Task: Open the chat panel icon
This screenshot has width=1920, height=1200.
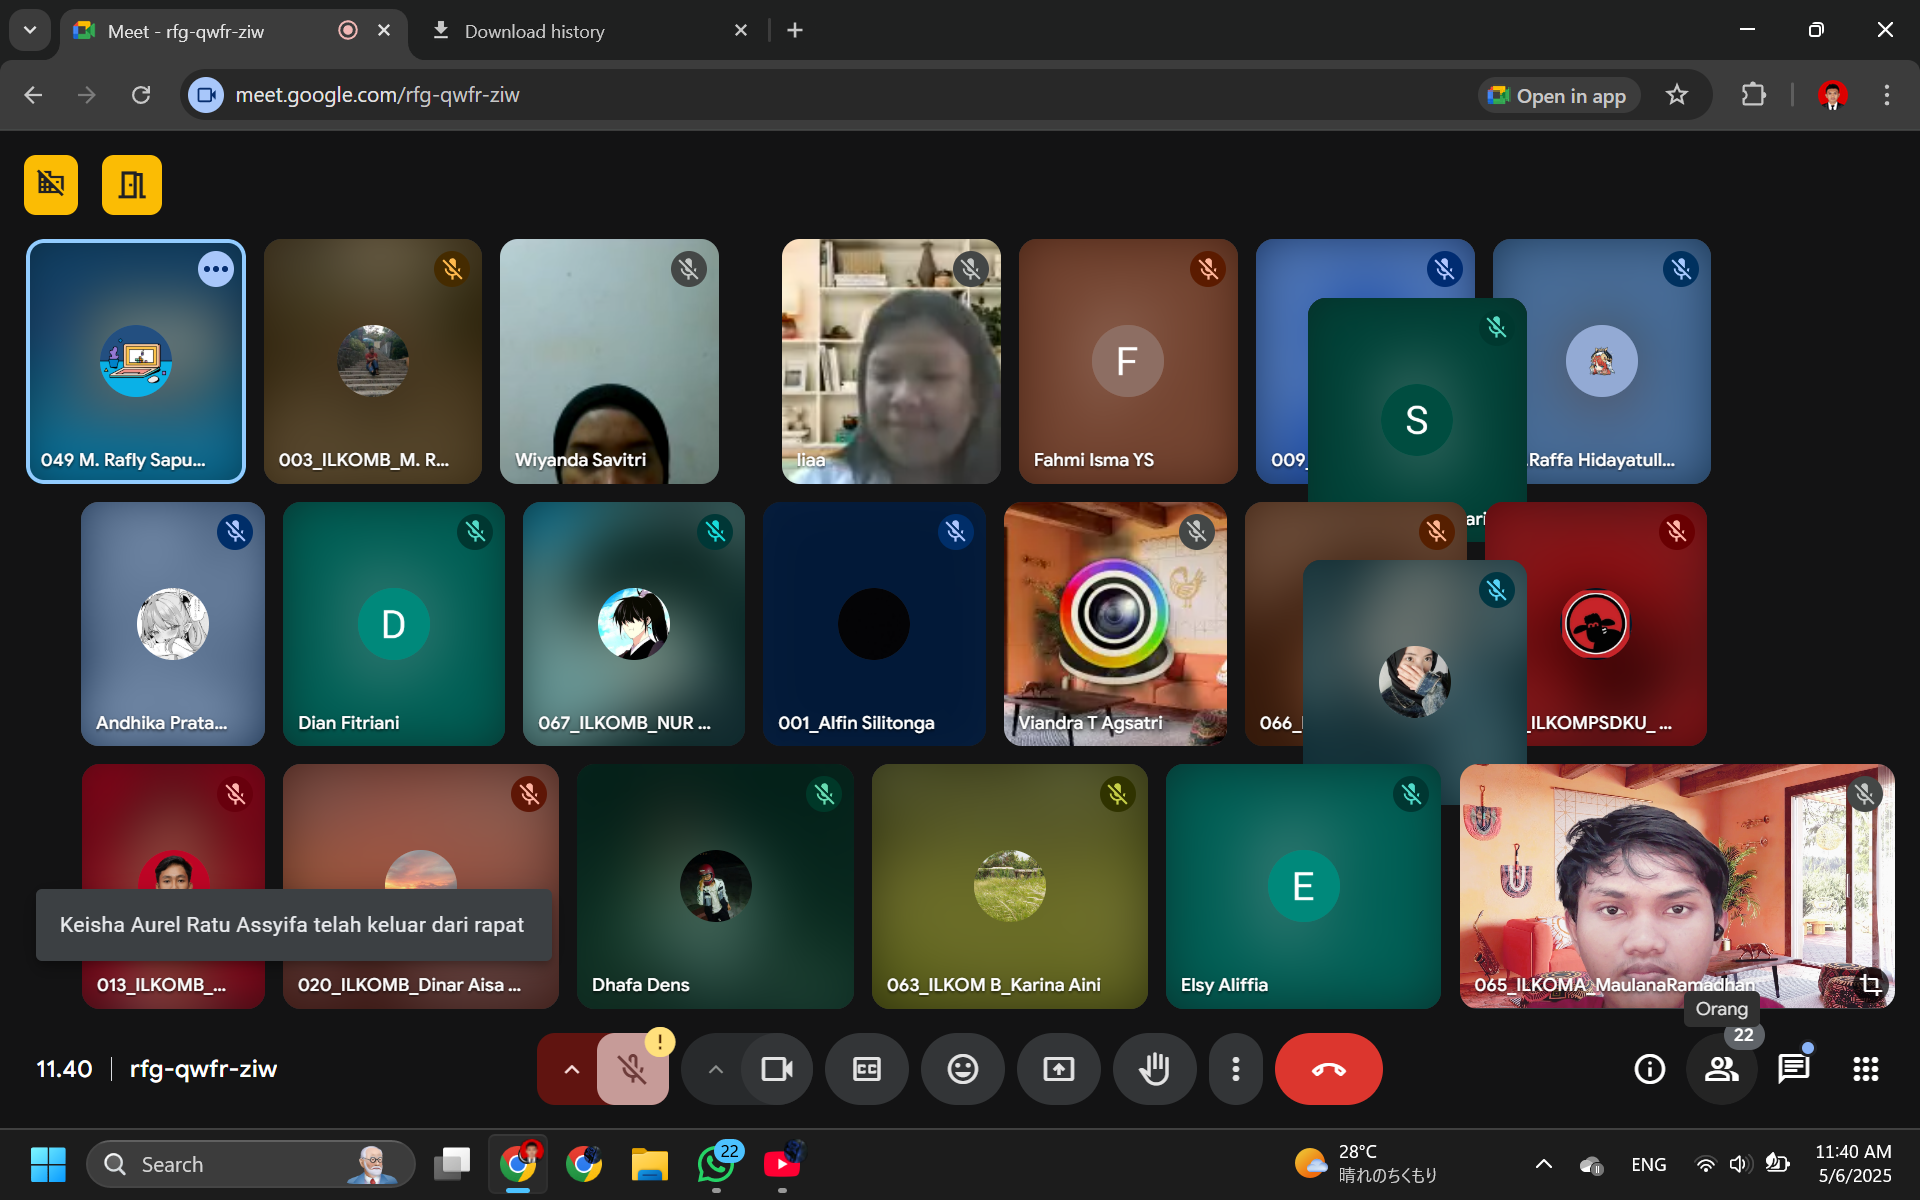Action: (1794, 1069)
